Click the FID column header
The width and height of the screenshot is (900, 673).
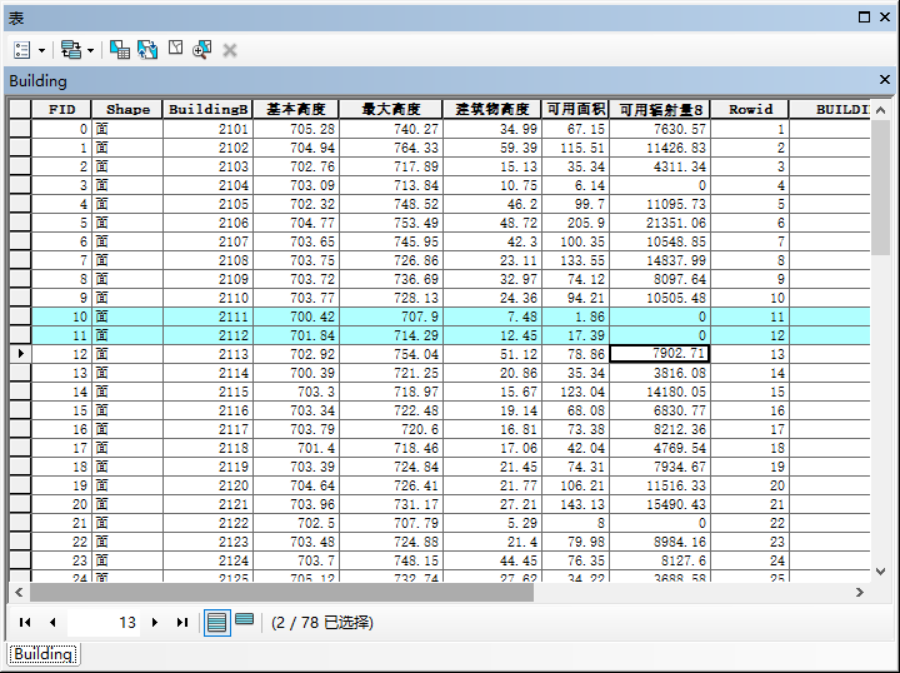click(61, 109)
